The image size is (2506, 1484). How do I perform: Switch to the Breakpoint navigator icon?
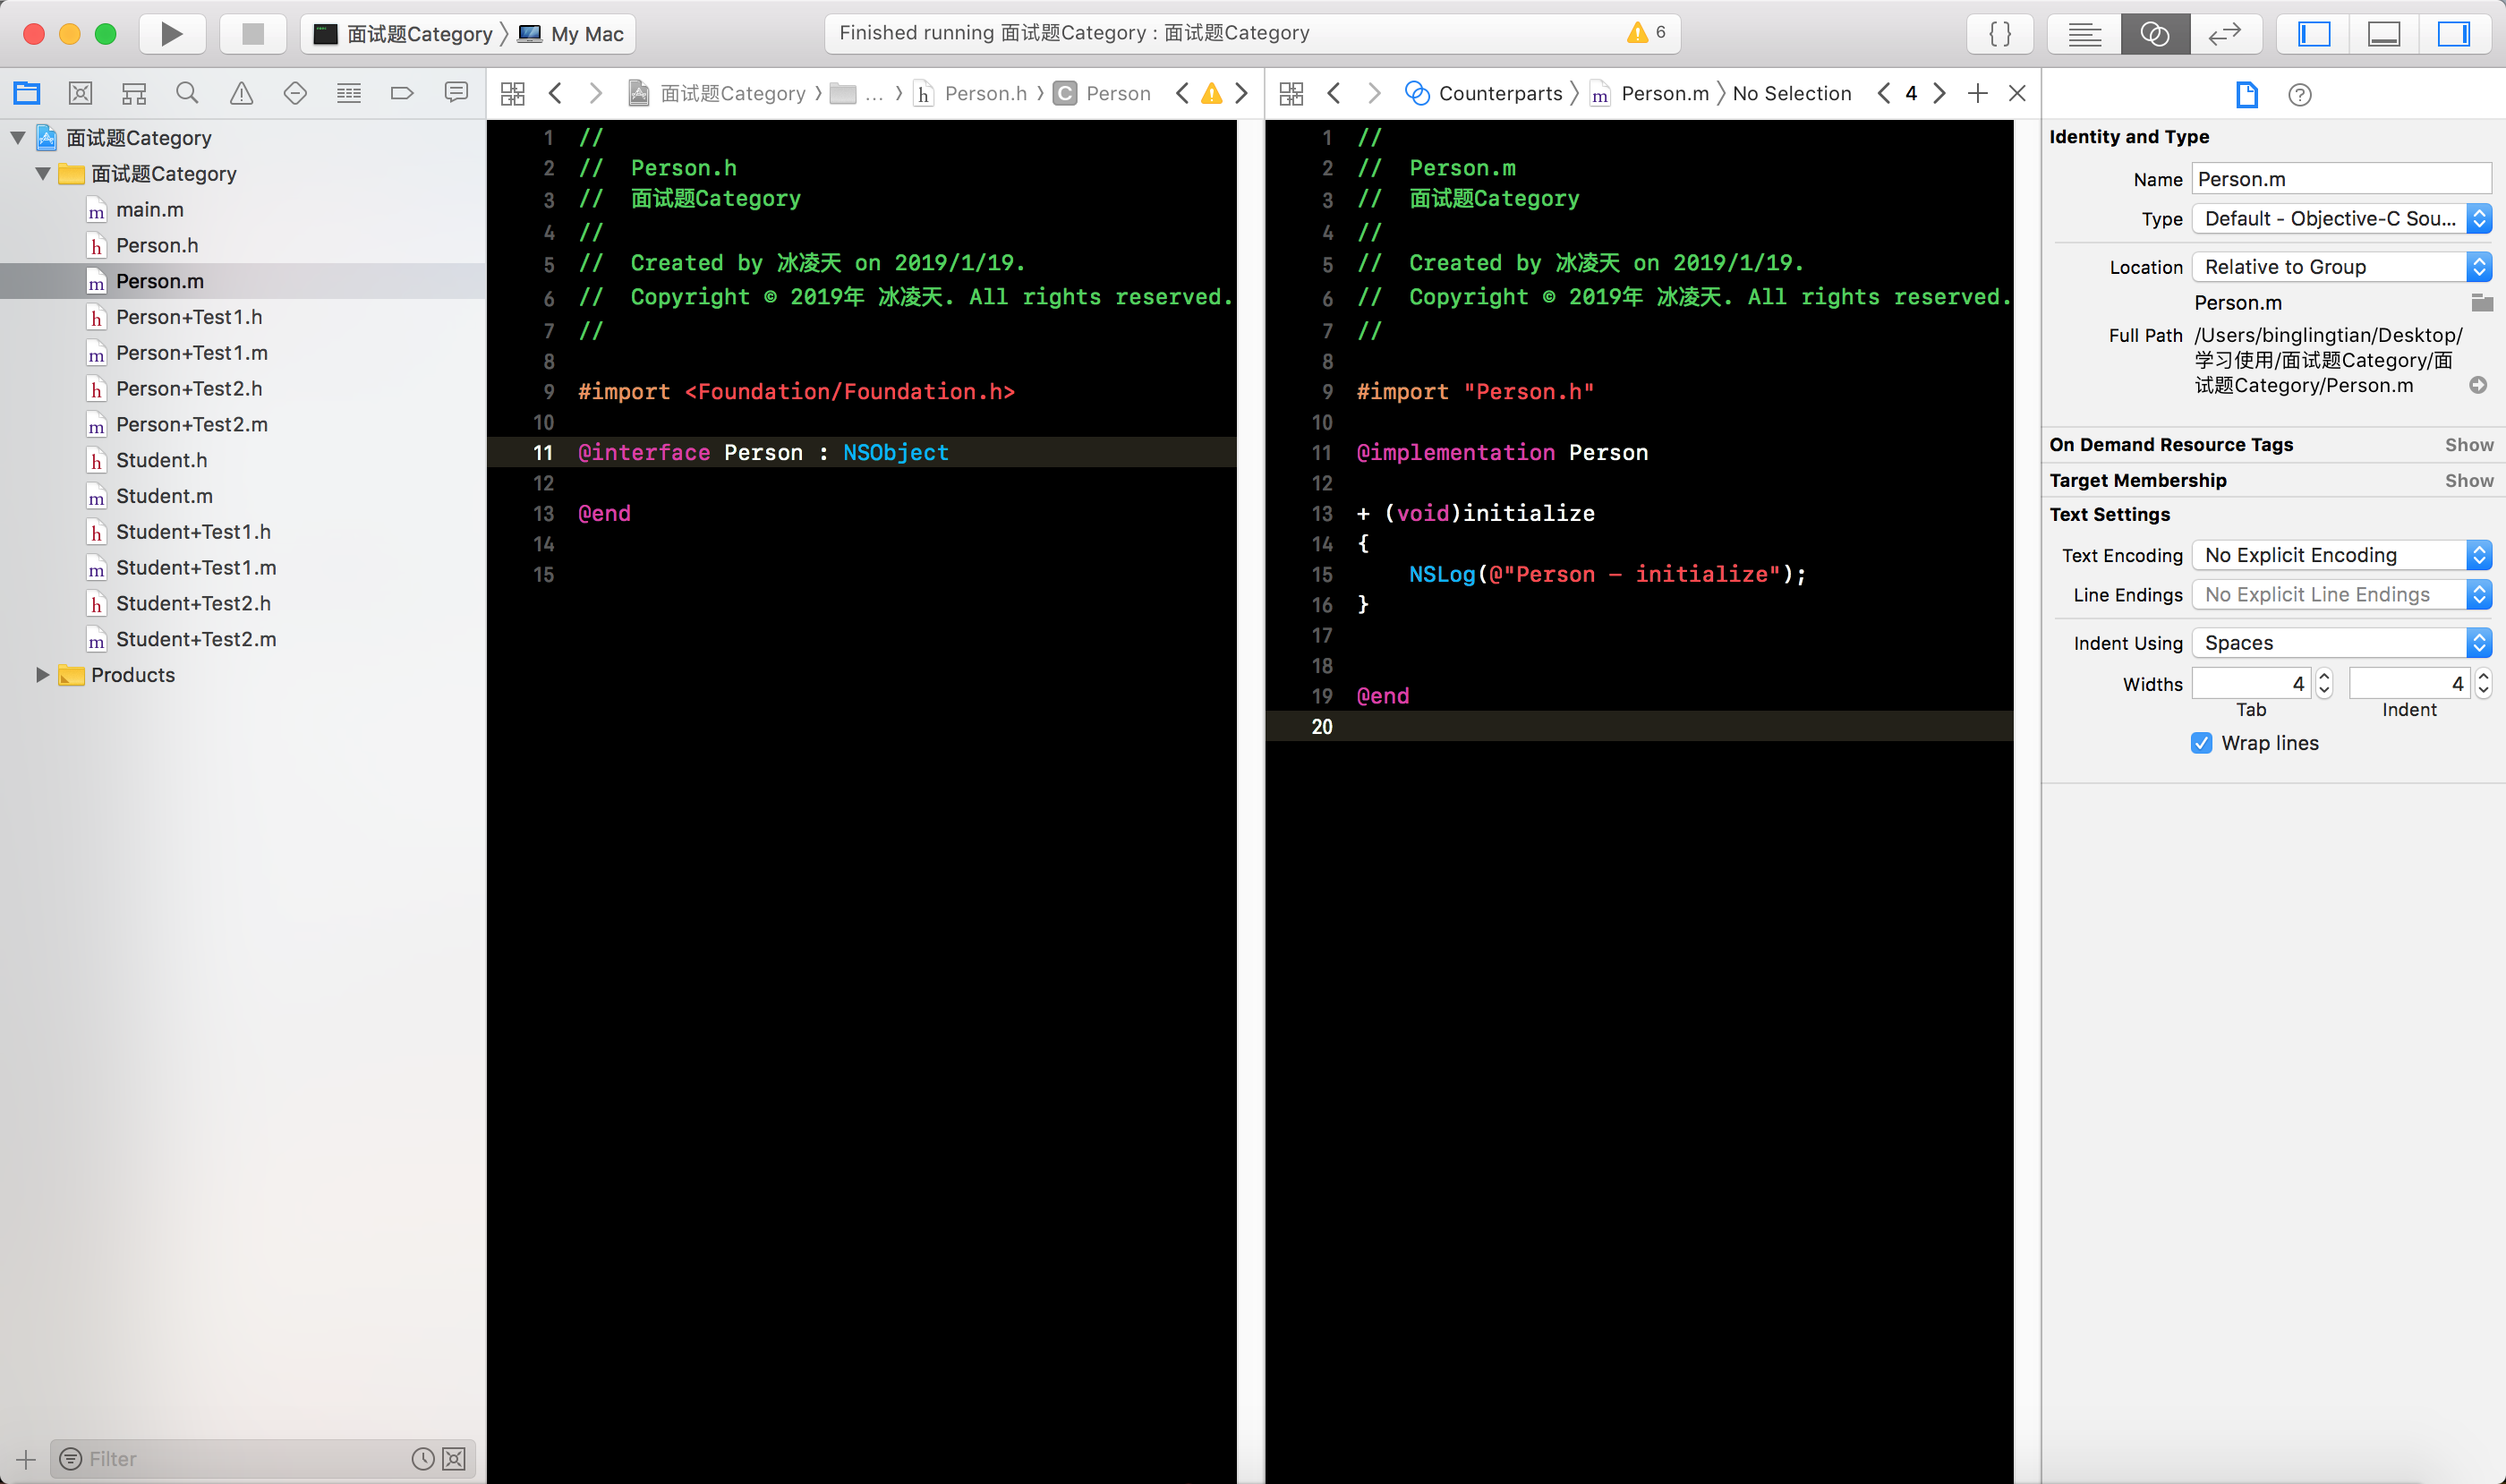coord(402,94)
